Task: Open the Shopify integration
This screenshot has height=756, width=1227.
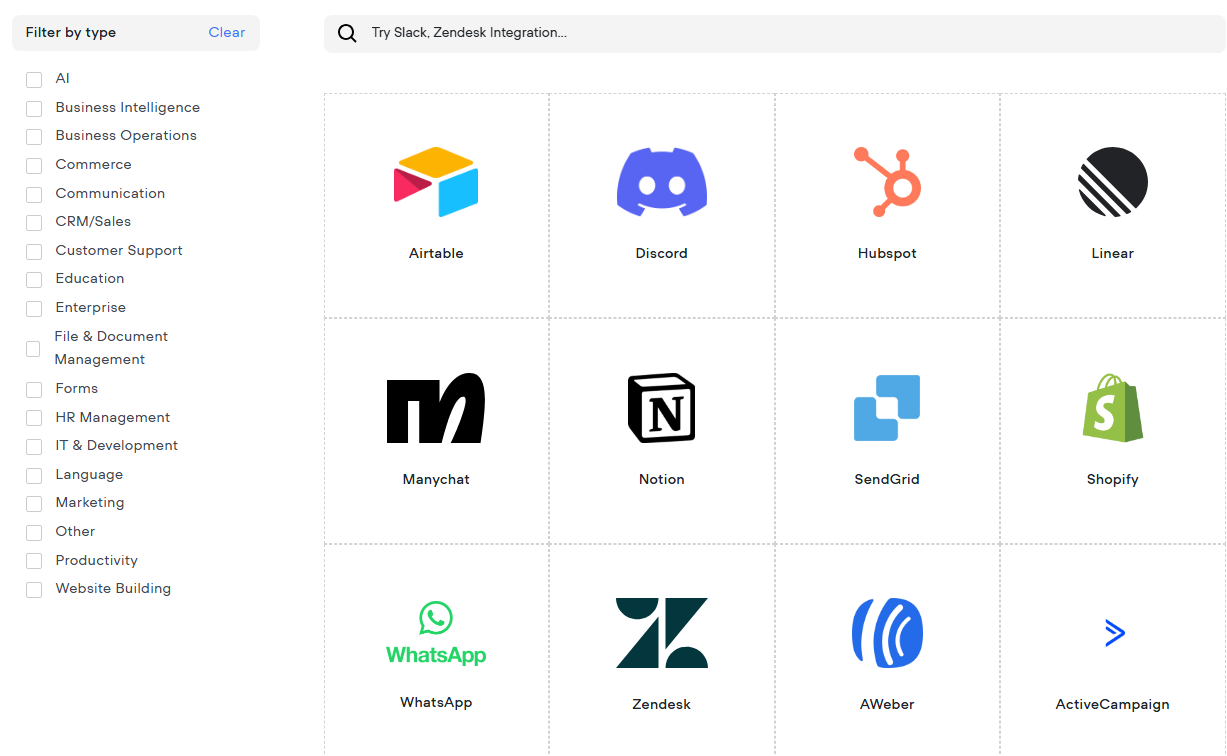Action: pyautogui.click(x=1112, y=408)
